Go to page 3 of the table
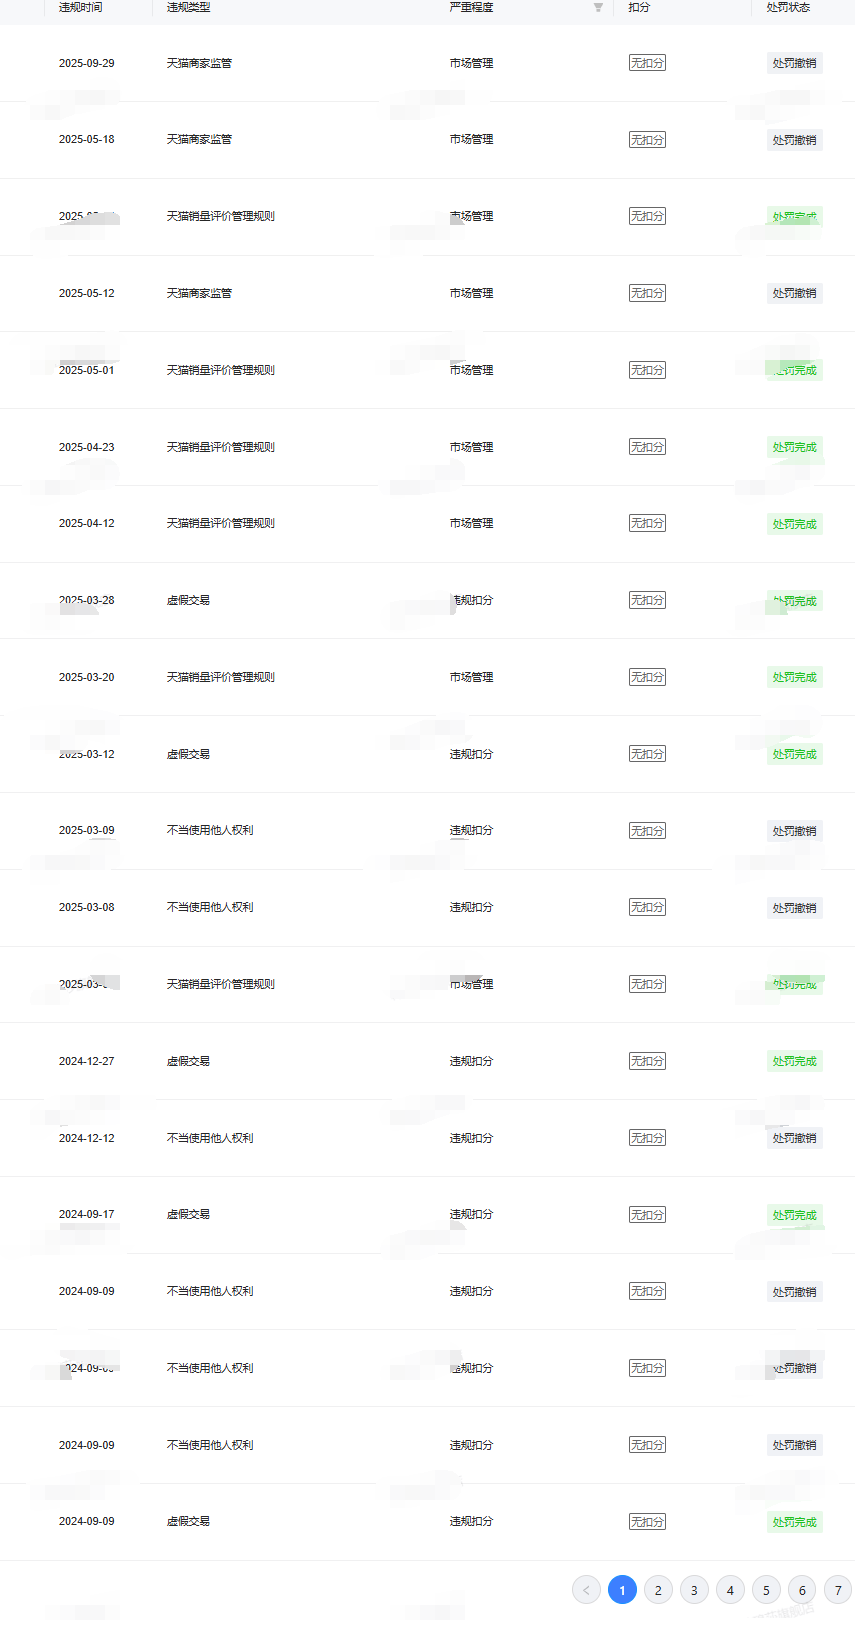 pos(694,1590)
